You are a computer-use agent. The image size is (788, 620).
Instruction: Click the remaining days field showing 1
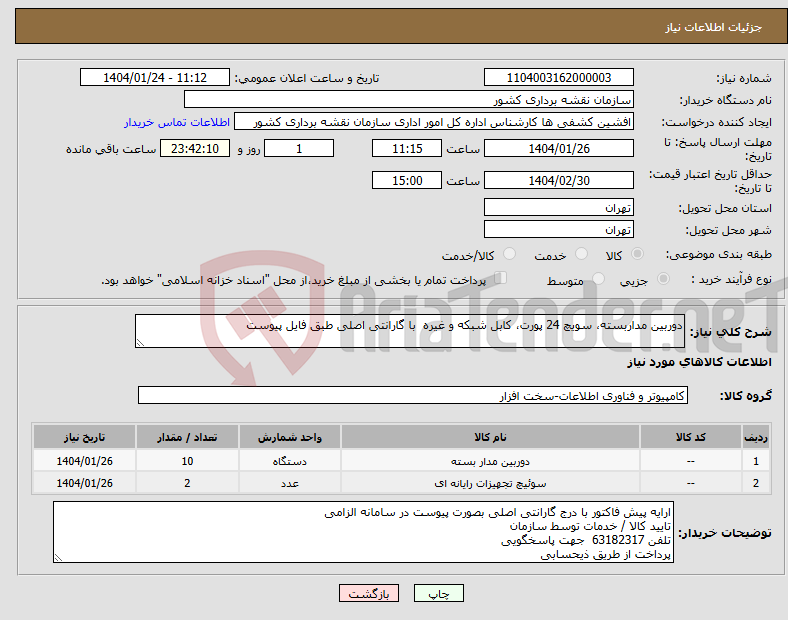click(299, 148)
